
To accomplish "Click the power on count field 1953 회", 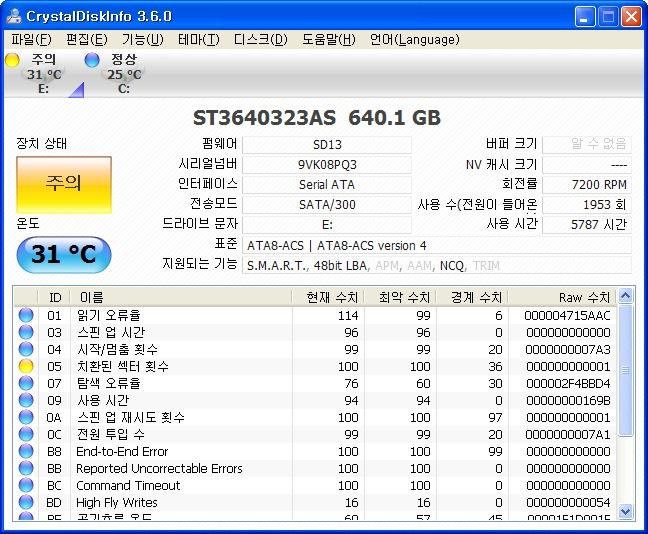I will click(587, 205).
